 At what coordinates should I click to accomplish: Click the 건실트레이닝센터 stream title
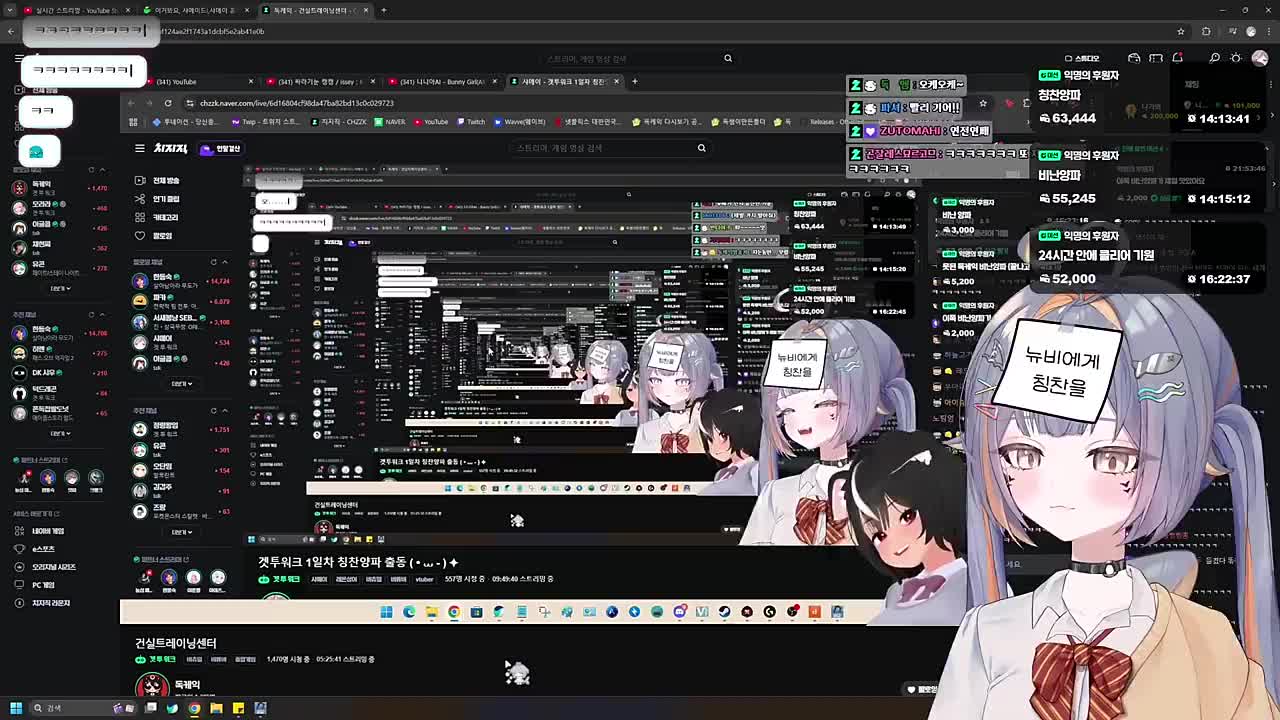pos(176,643)
